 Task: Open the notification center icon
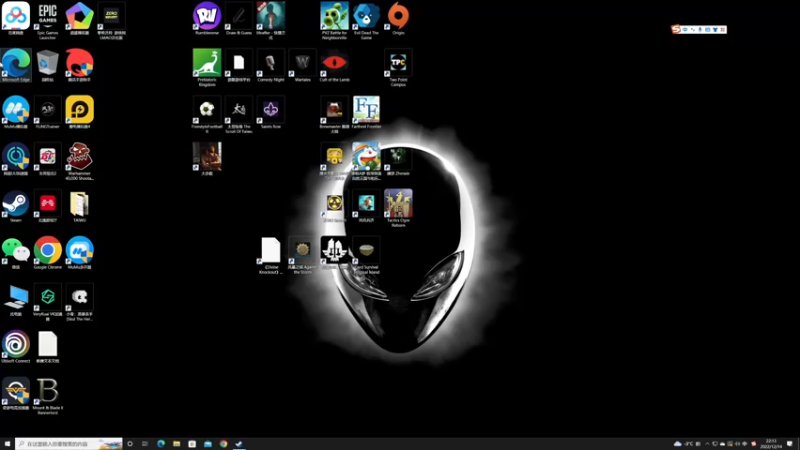click(790, 444)
